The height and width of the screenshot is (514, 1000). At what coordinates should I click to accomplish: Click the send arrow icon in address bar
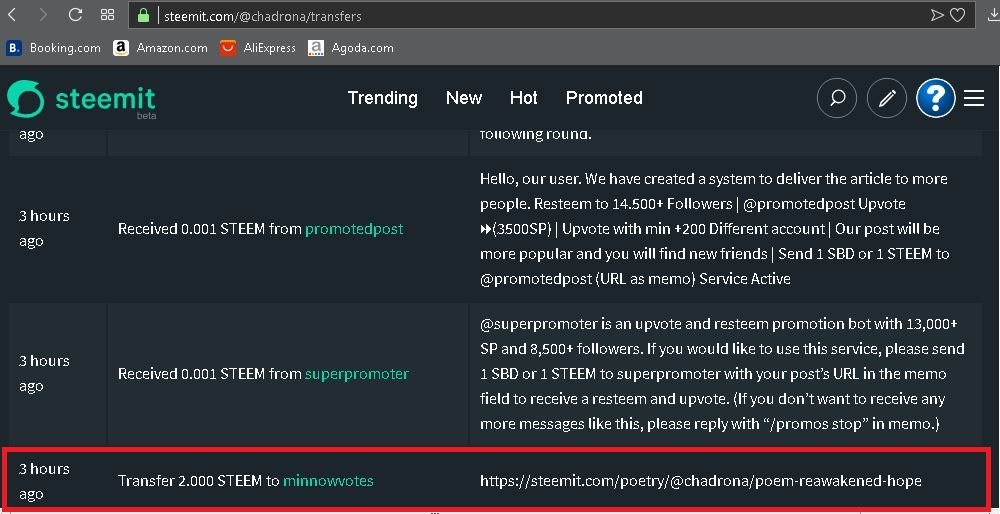pos(937,15)
